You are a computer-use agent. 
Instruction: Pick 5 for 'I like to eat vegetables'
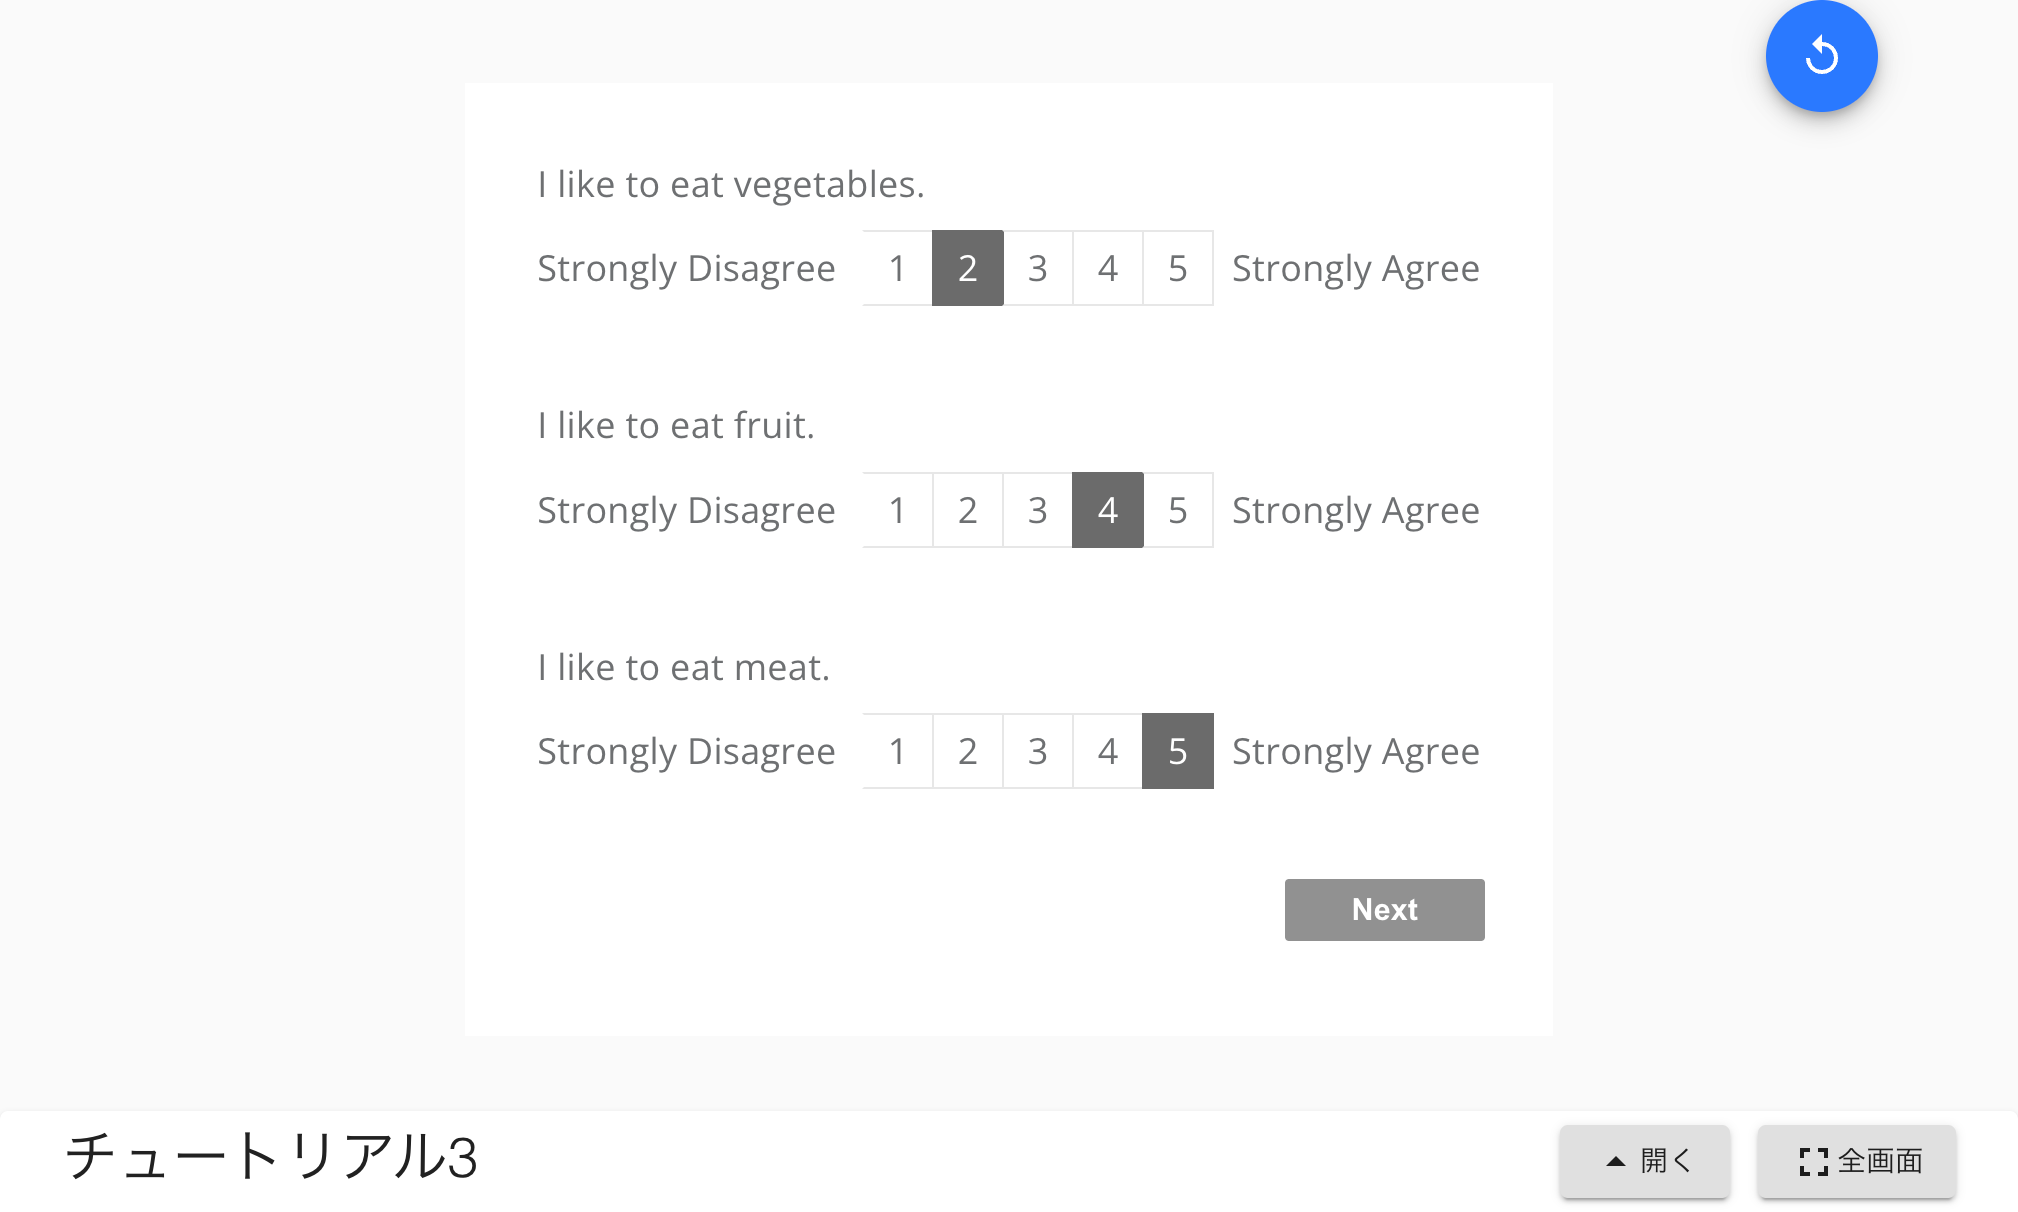tap(1178, 268)
